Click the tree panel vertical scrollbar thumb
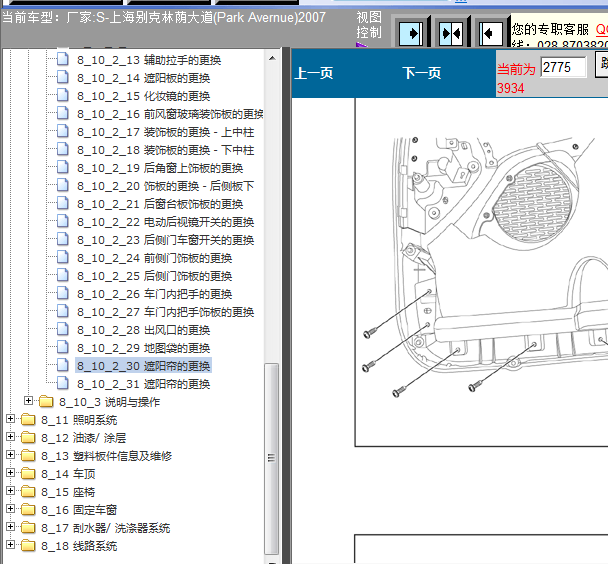The width and height of the screenshot is (608, 564). [x=272, y=458]
